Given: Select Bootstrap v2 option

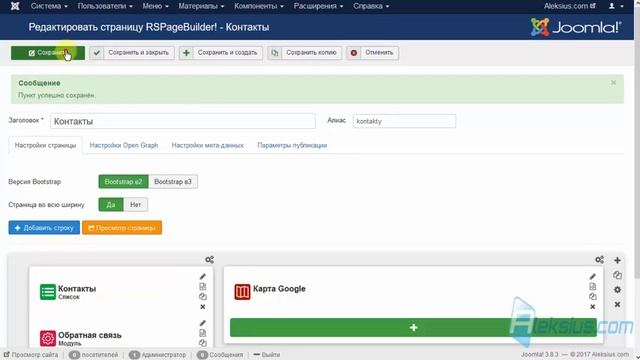Looking at the screenshot, I should point(123,182).
